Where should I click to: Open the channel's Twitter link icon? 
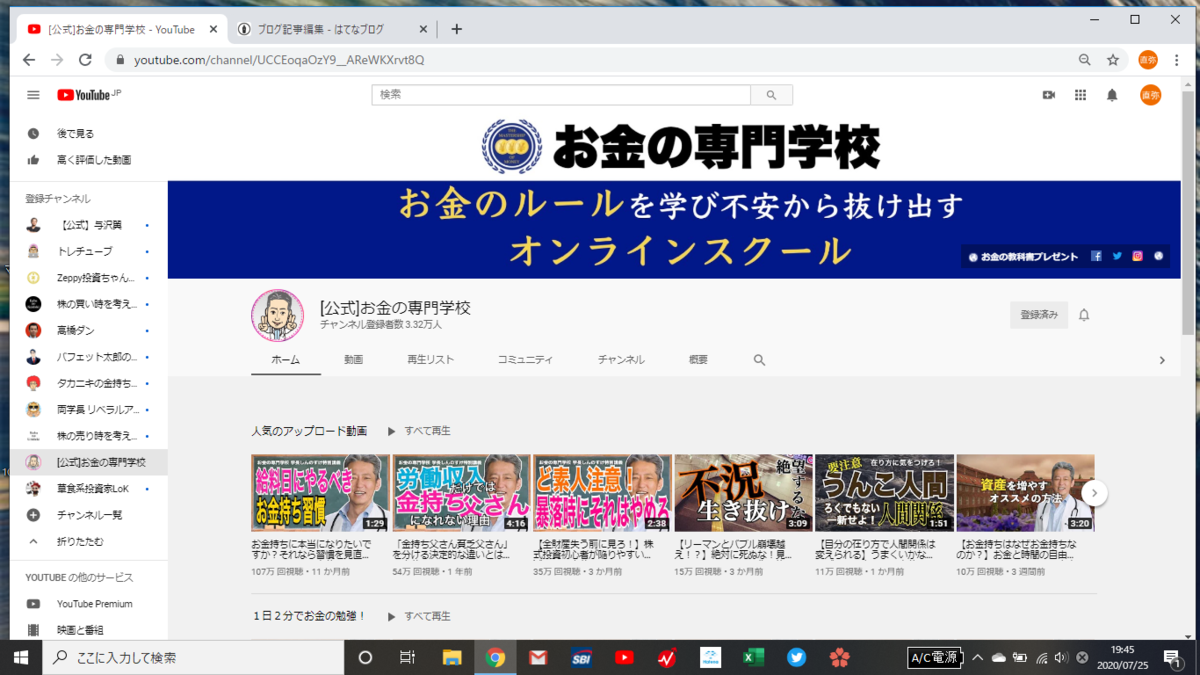coord(1117,257)
